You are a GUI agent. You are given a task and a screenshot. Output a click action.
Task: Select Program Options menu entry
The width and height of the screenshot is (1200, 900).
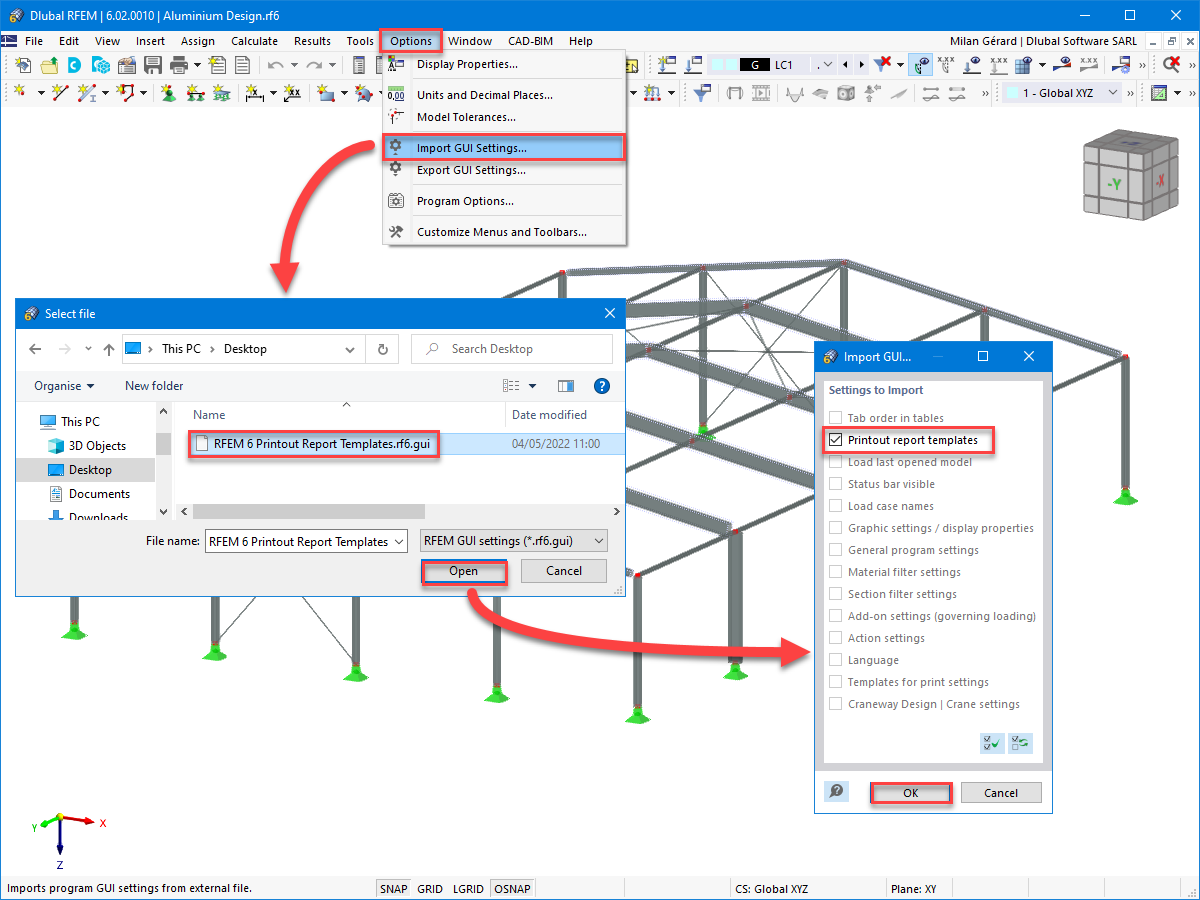click(x=504, y=201)
